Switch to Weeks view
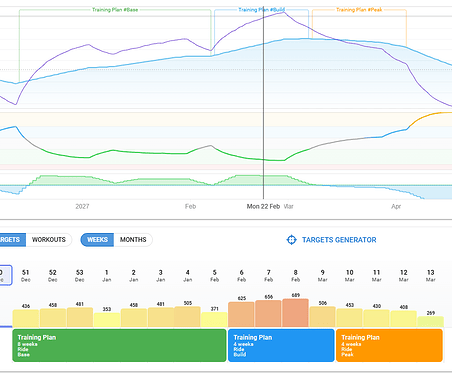 [97, 240]
